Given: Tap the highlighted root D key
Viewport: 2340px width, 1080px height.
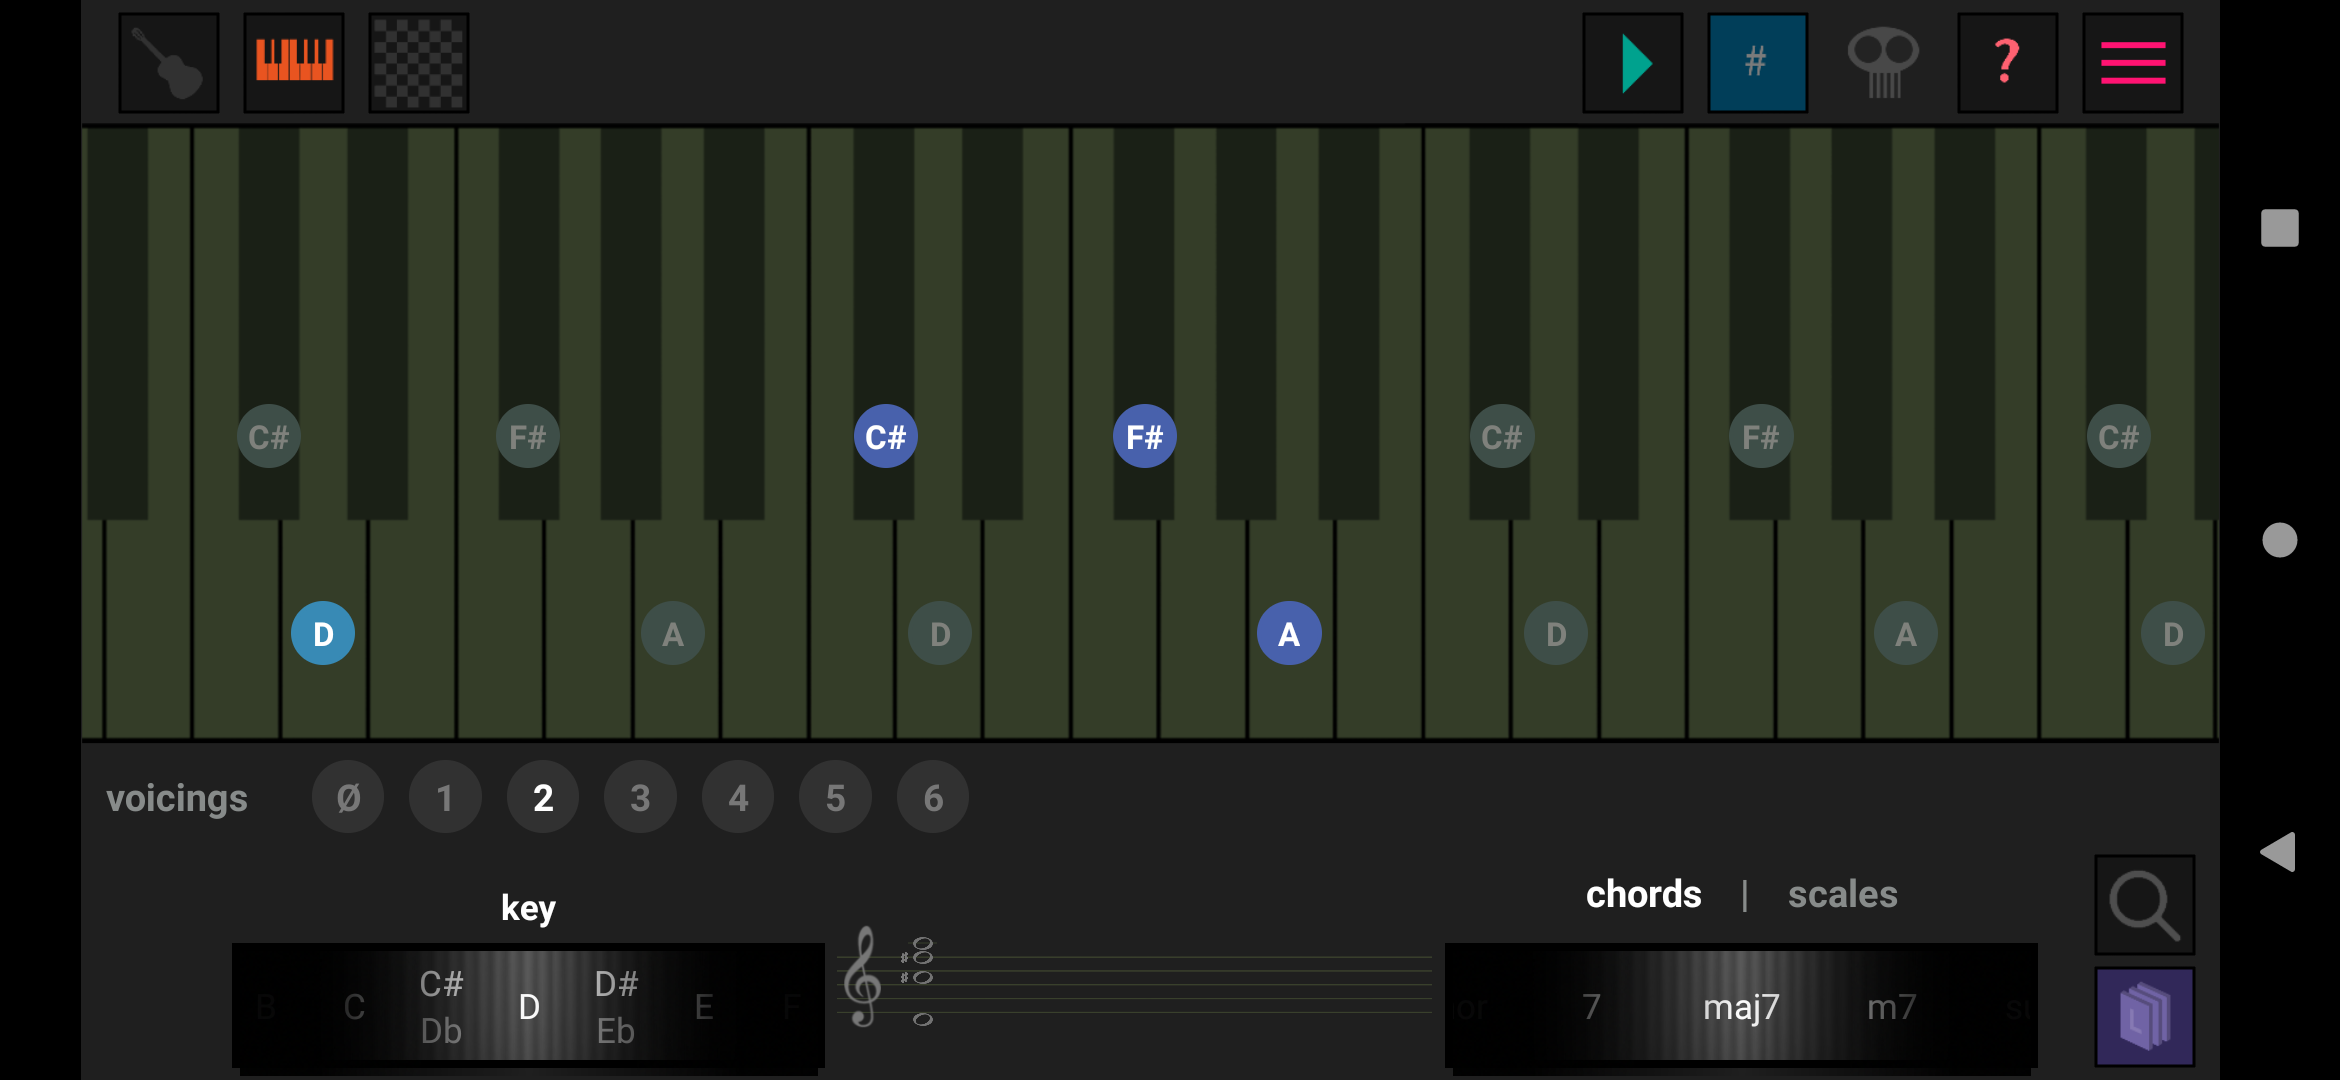Looking at the screenshot, I should pos(323,633).
